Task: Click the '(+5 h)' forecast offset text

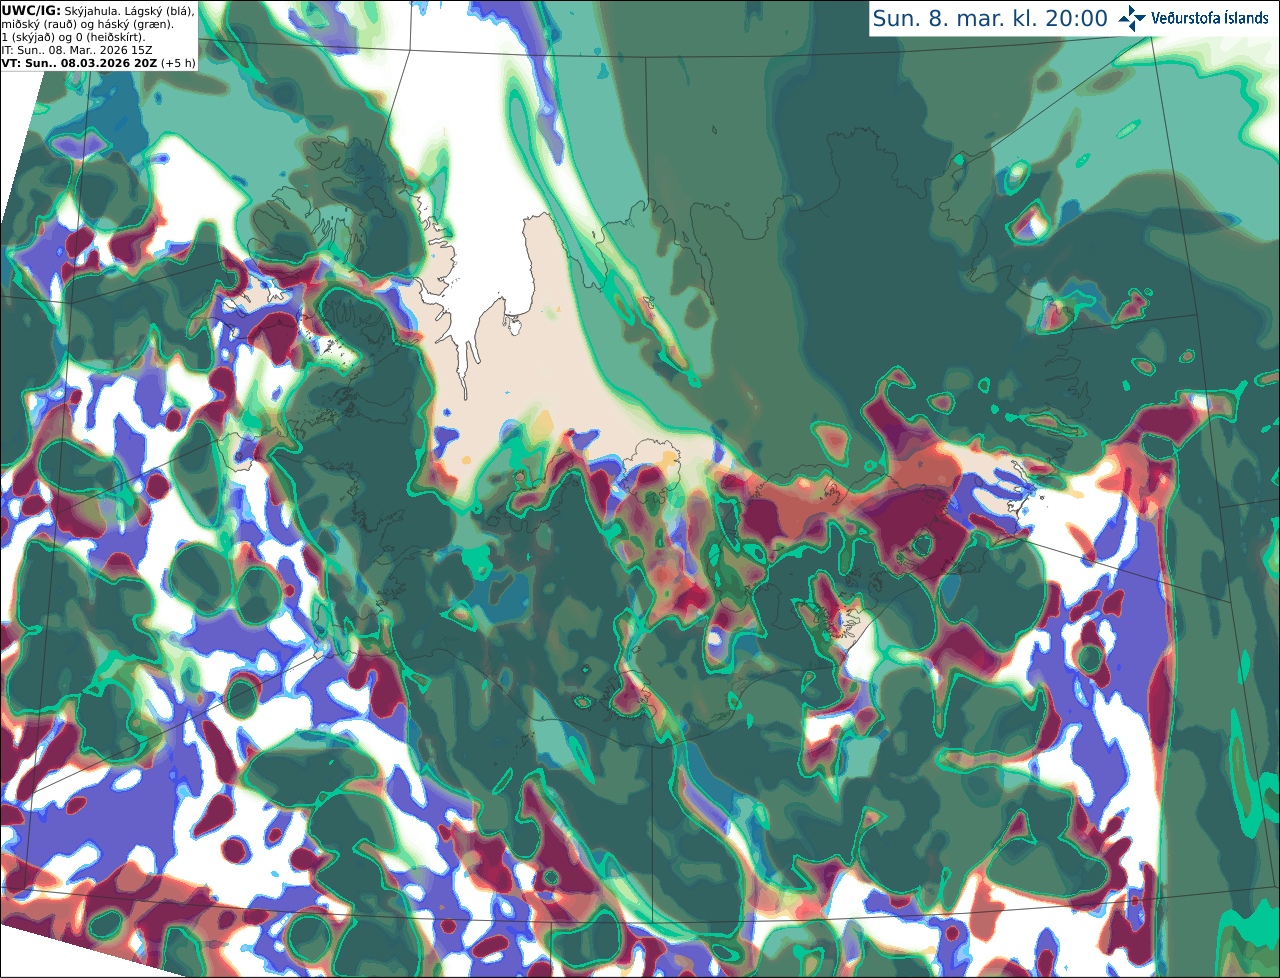Action: point(178,63)
